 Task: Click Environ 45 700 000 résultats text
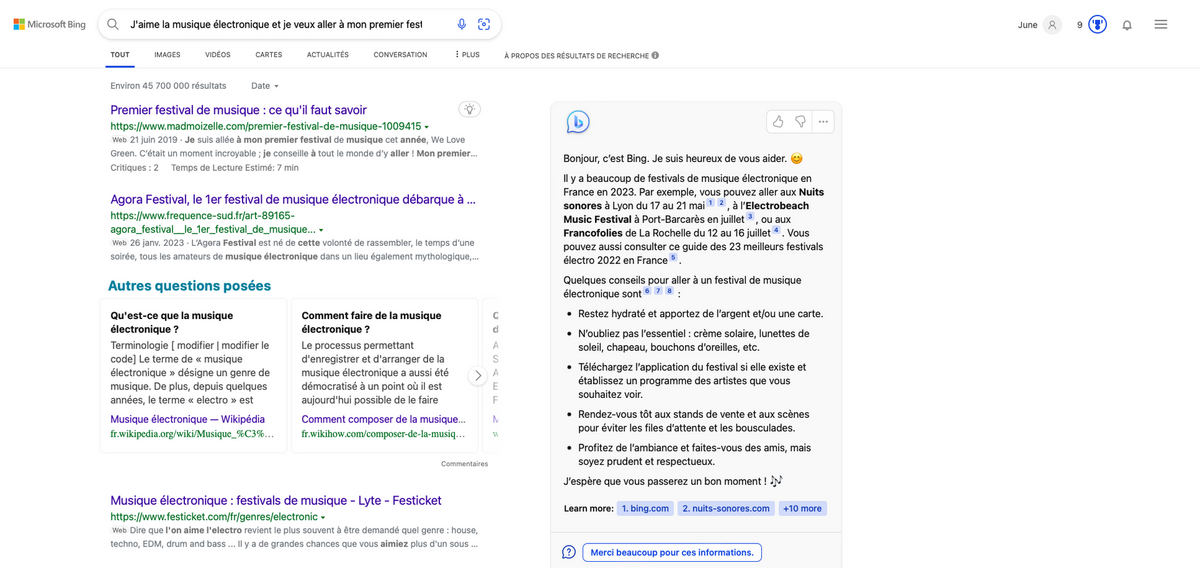(169, 86)
